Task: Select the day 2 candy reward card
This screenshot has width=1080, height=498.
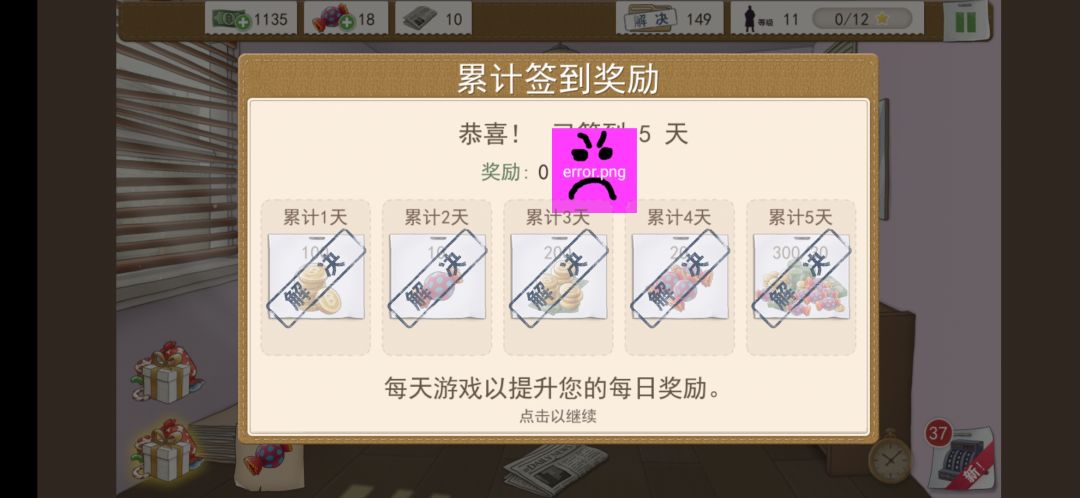Action: pyautogui.click(x=437, y=277)
